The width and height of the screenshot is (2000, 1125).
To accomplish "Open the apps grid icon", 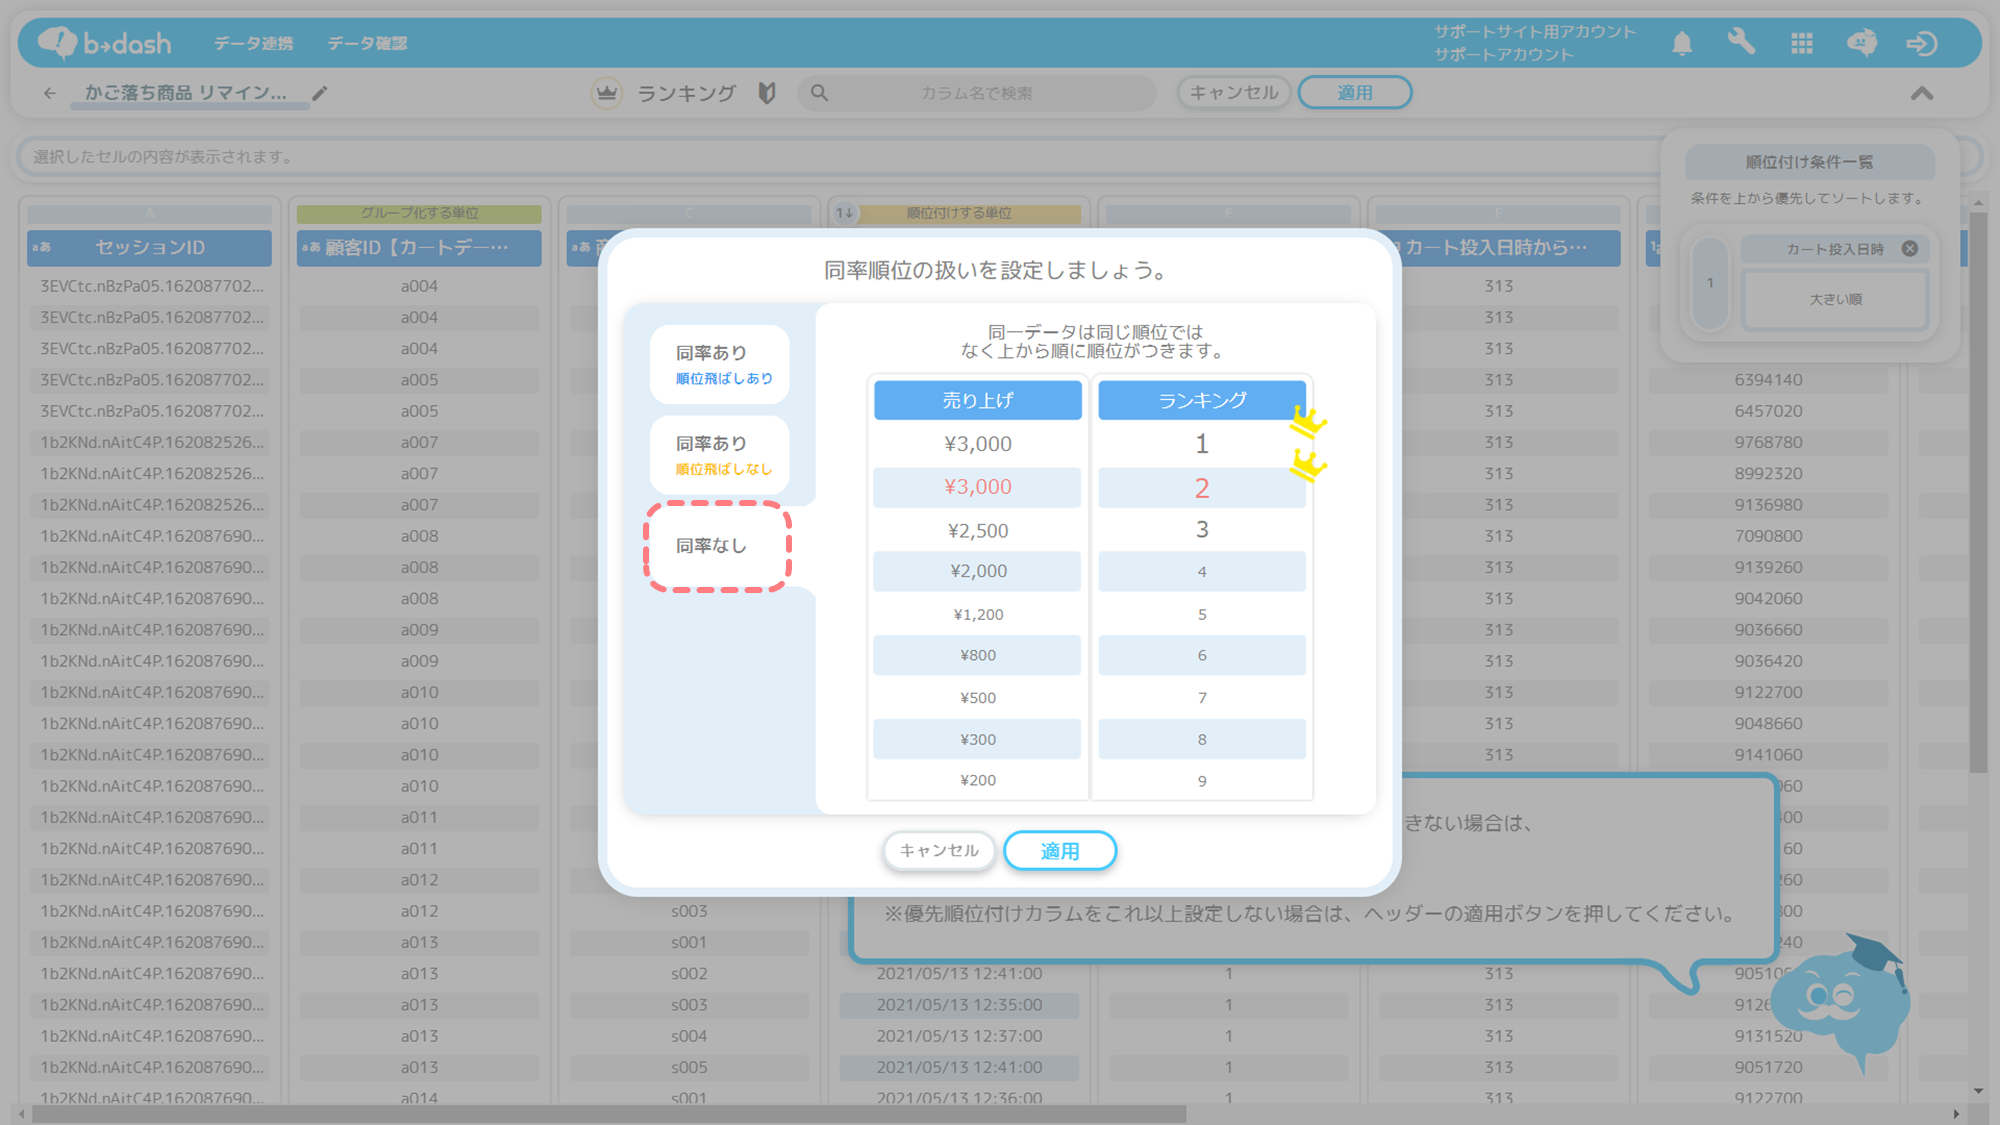I will pos(1802,43).
